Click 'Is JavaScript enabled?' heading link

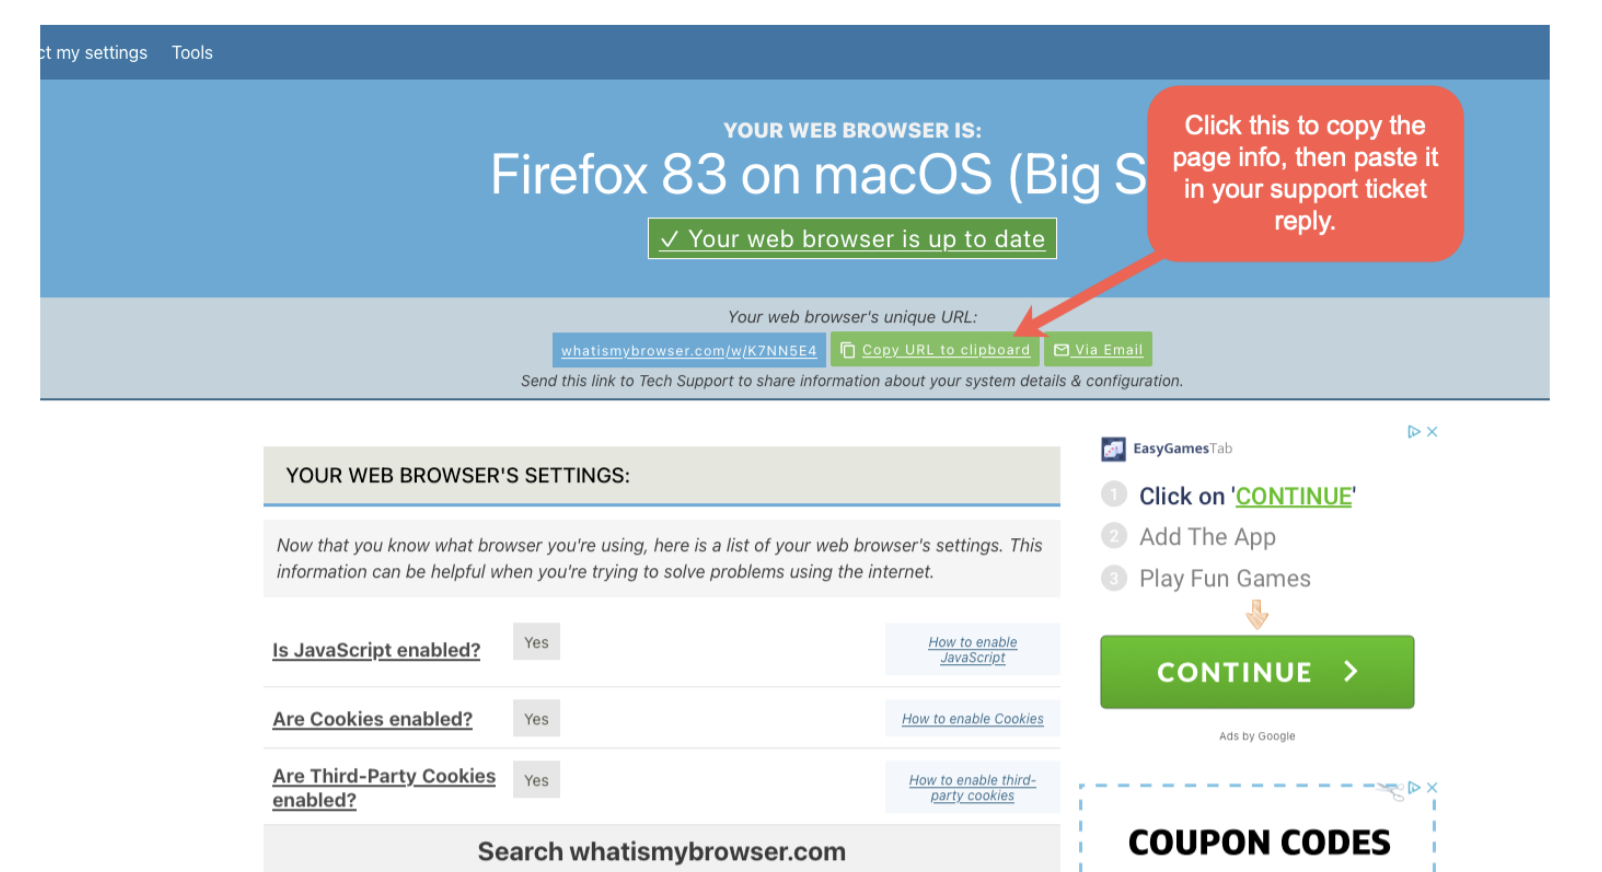[x=376, y=650]
